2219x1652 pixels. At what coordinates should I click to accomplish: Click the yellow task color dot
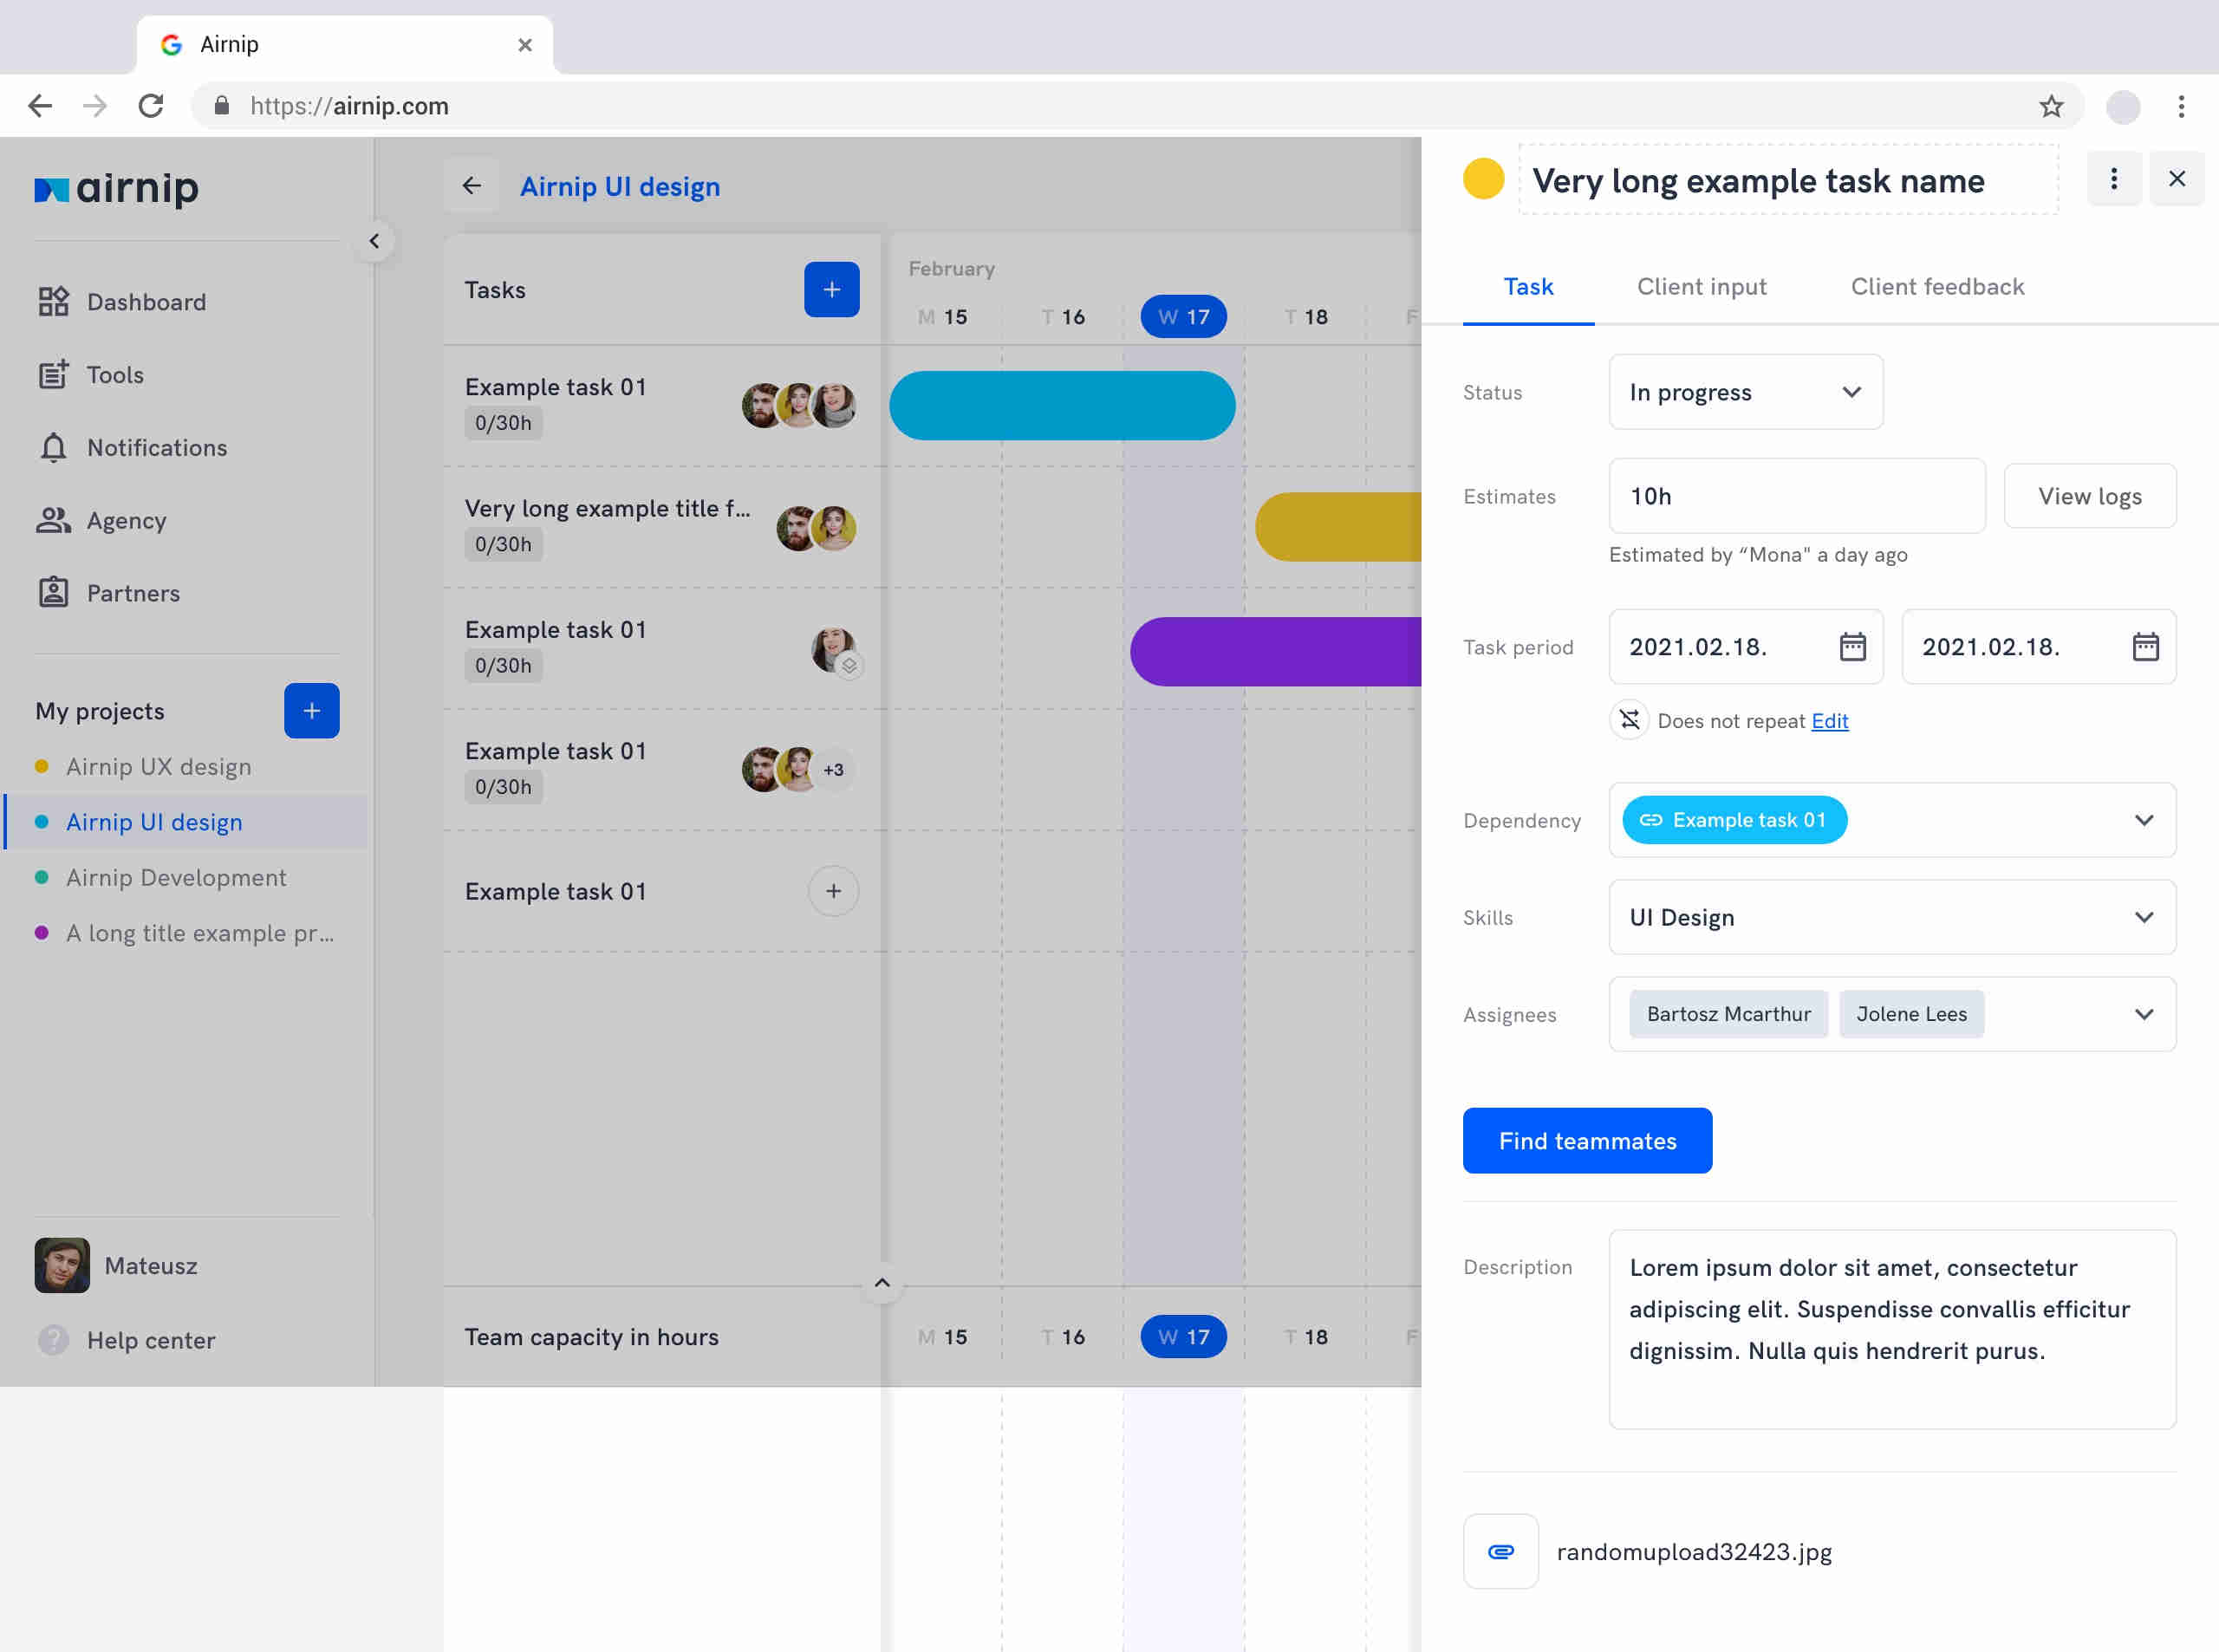pyautogui.click(x=1484, y=180)
